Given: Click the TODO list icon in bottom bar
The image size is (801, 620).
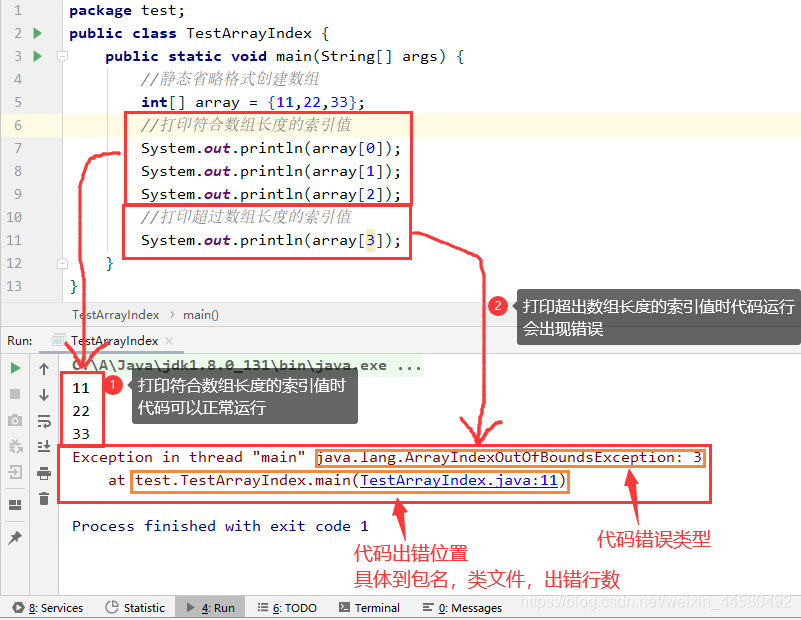Looking at the screenshot, I should 263,607.
